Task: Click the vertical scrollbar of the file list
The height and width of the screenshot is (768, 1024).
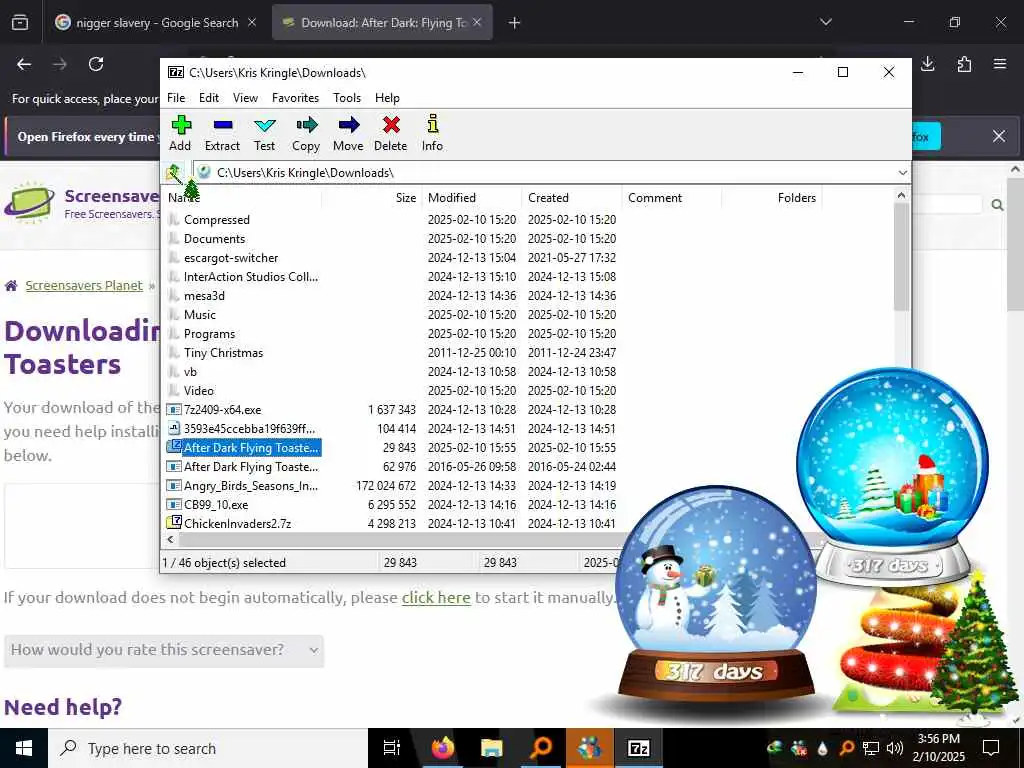Action: pos(901,256)
